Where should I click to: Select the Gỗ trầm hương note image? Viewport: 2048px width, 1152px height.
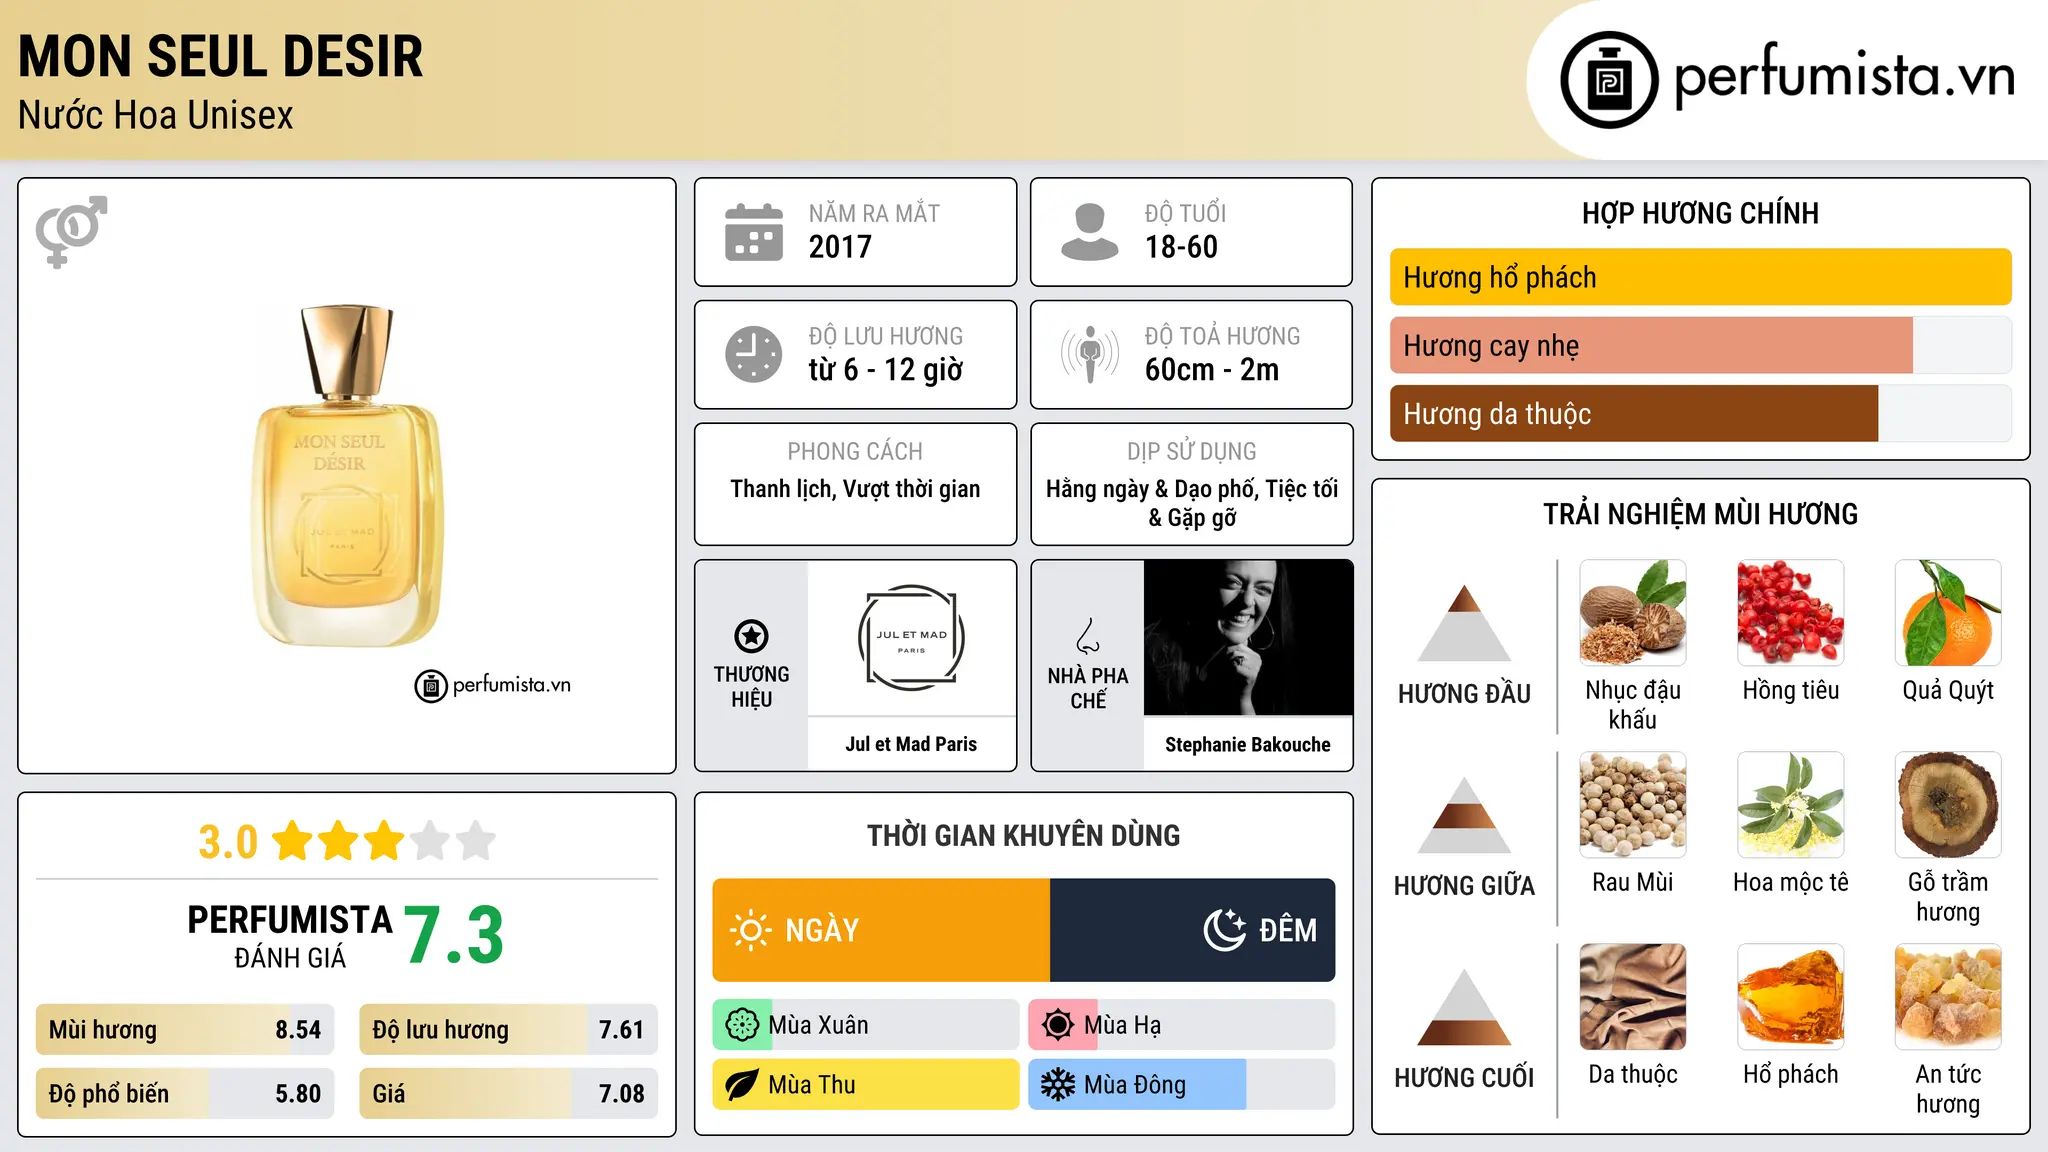[x=1948, y=805]
